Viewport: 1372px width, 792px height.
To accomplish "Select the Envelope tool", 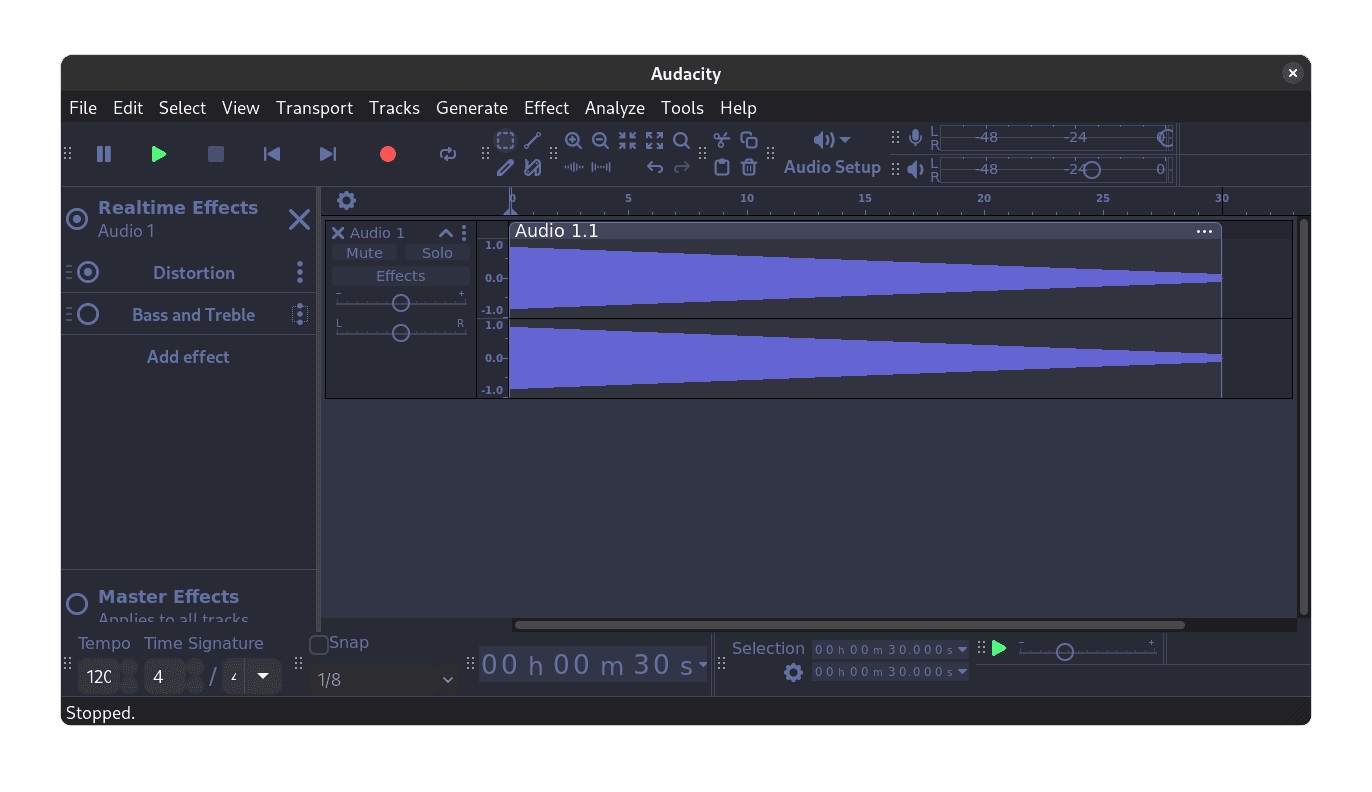I will [533, 140].
